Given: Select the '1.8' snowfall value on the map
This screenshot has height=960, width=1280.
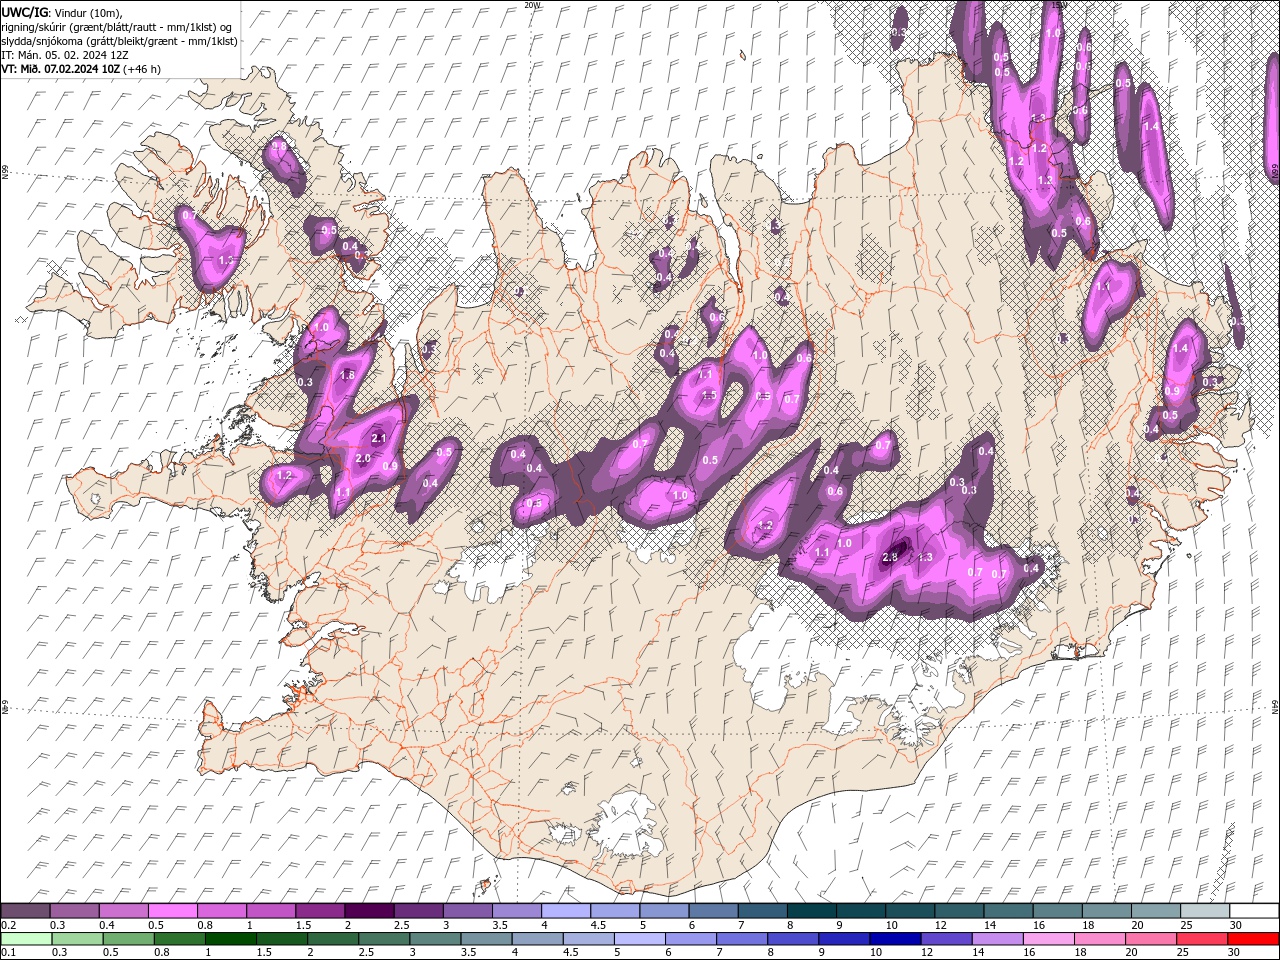Looking at the screenshot, I should 348,375.
